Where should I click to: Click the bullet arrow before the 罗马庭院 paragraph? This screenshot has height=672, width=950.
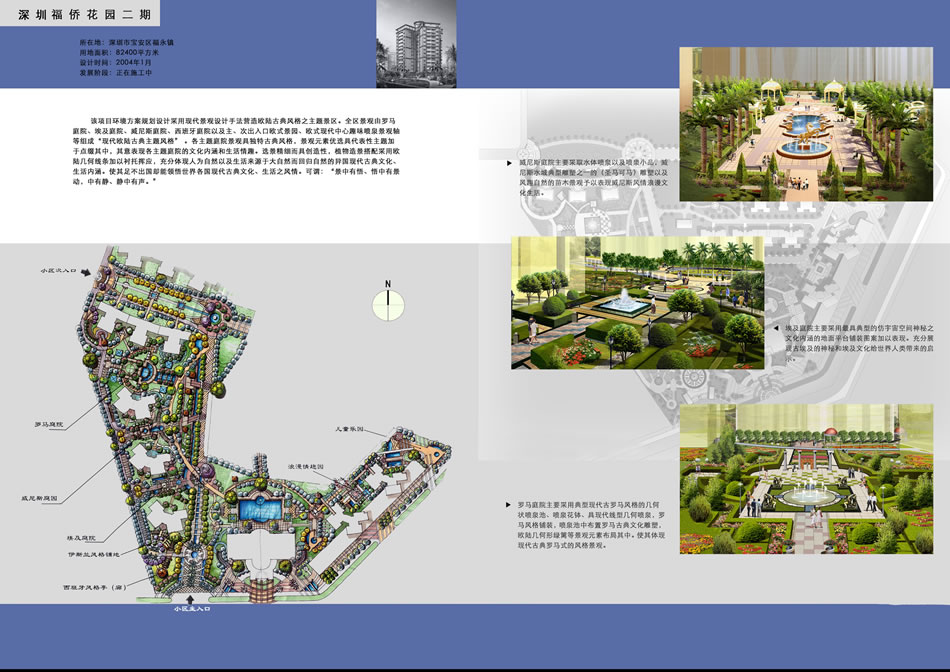point(508,504)
